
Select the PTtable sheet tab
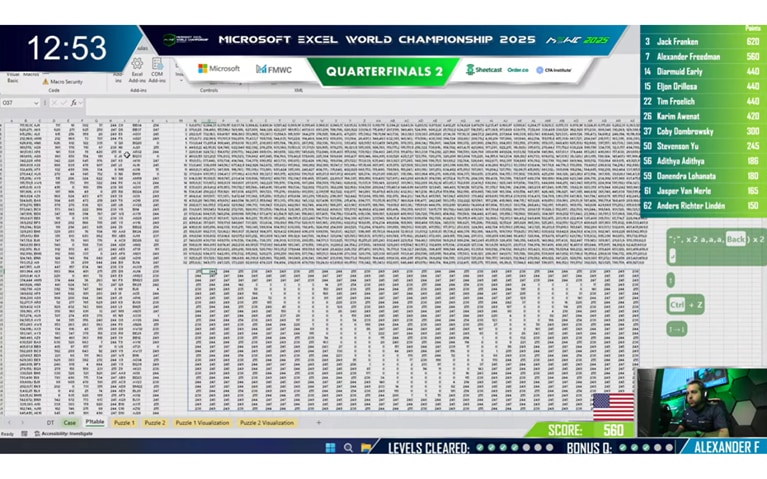pyautogui.click(x=95, y=422)
